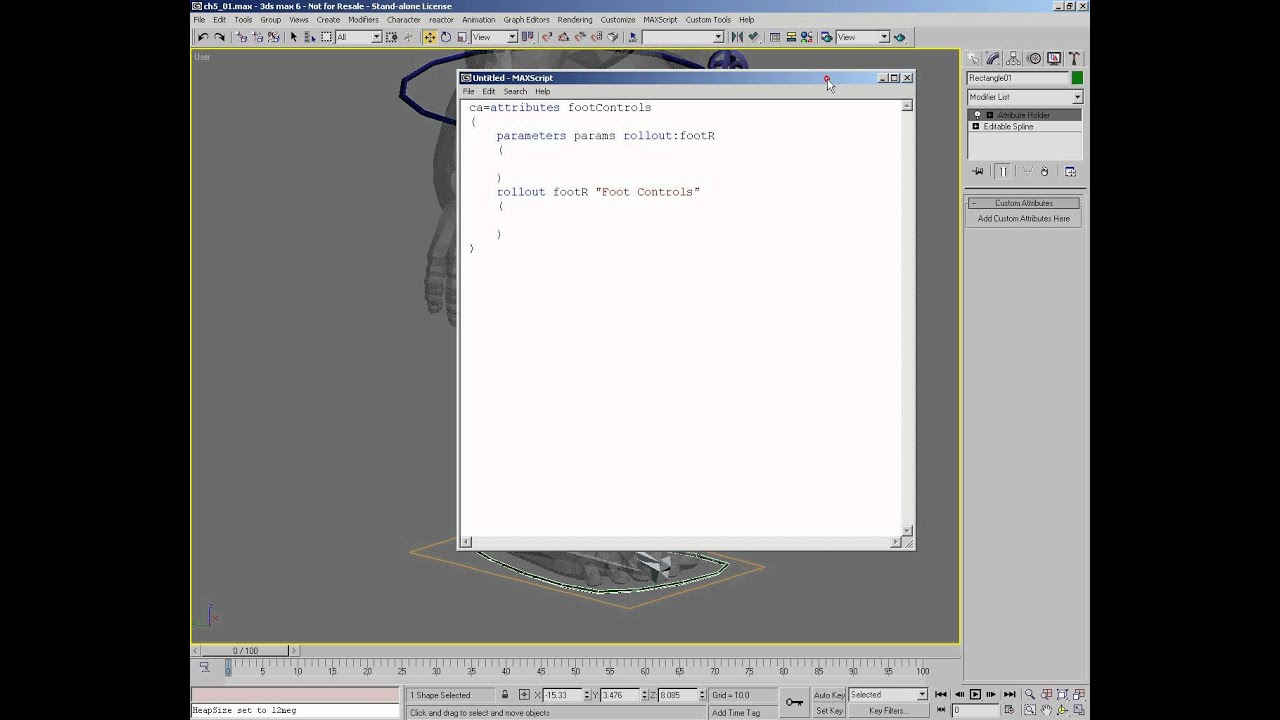Screen dimensions: 1280x720
Task: Open Search menu in MAXScript editor window
Action: point(515,91)
